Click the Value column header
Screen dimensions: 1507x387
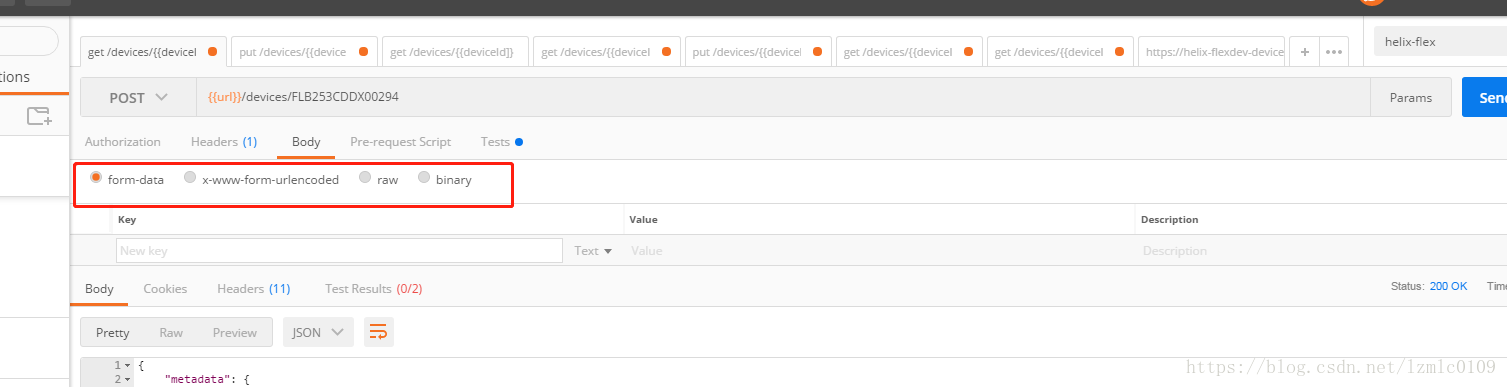[643, 219]
